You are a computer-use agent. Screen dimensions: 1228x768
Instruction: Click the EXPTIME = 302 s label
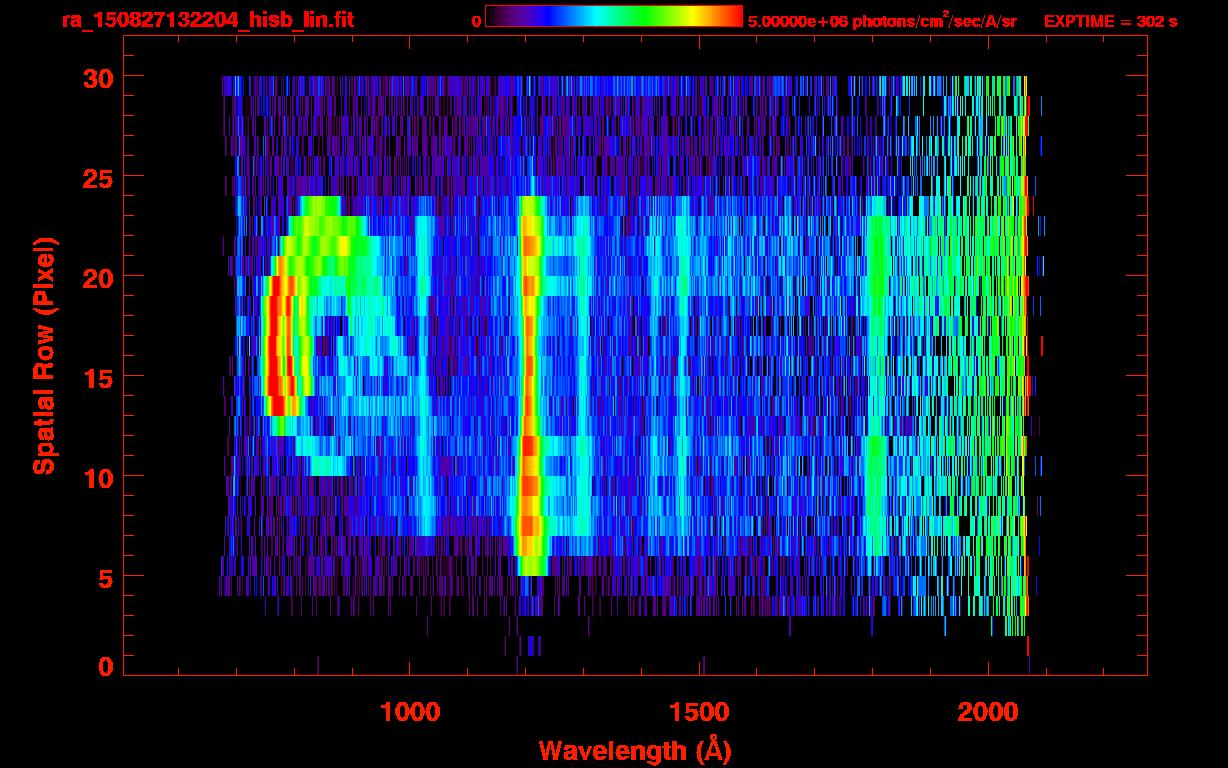click(x=1110, y=21)
